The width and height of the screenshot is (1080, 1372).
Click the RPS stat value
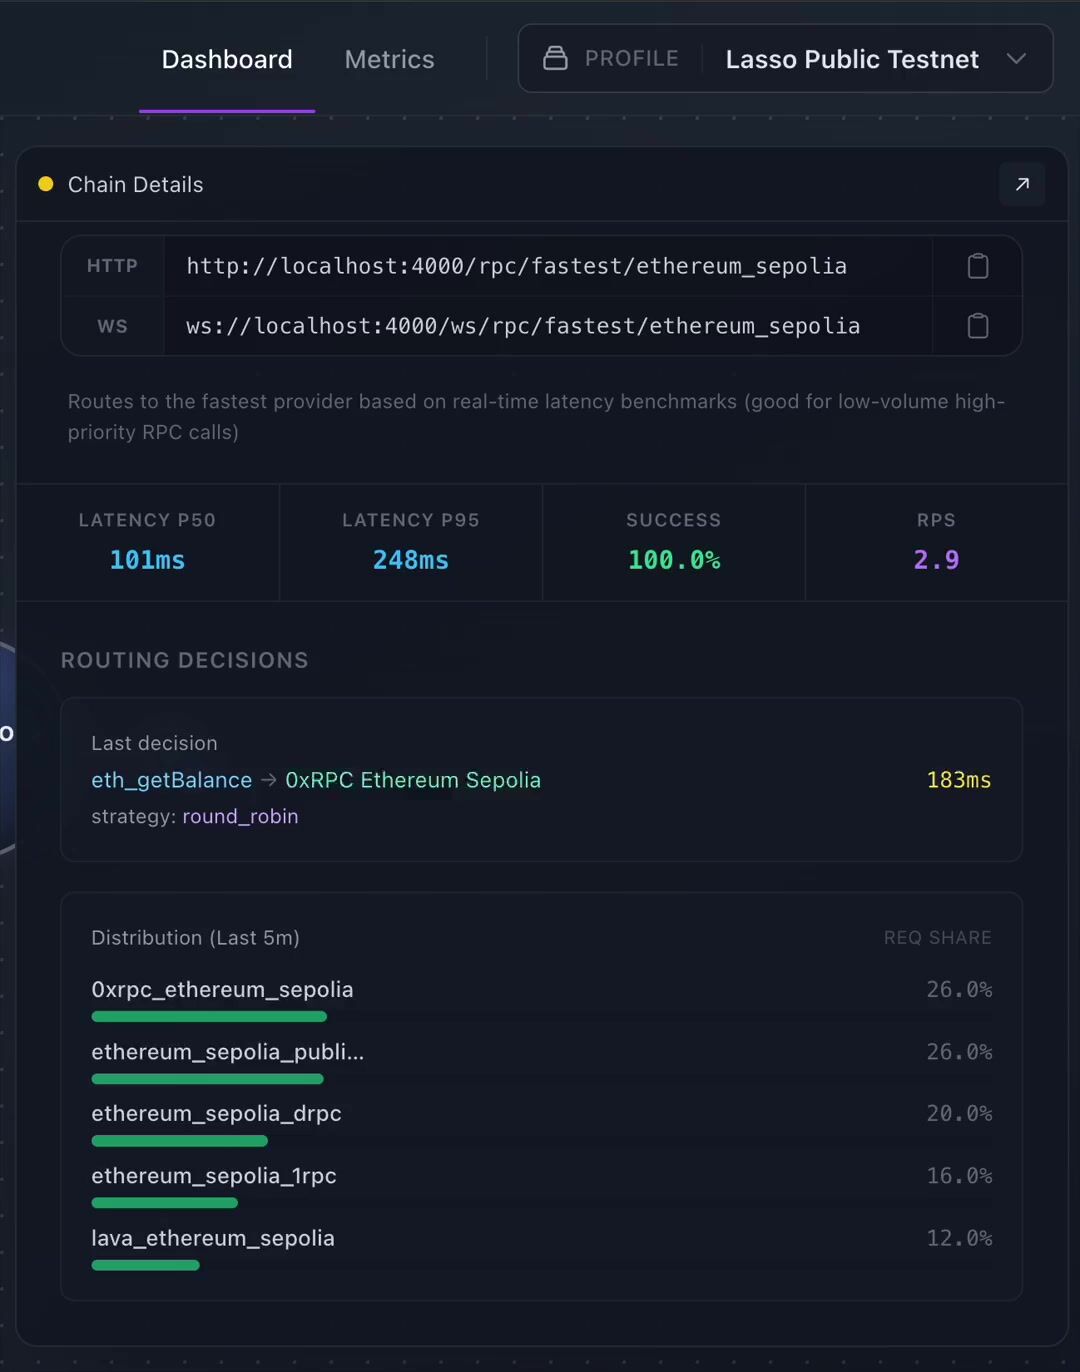(936, 560)
